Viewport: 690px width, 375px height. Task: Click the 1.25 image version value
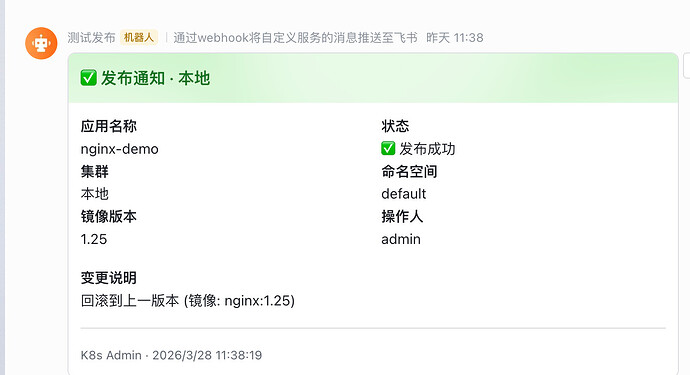94,239
